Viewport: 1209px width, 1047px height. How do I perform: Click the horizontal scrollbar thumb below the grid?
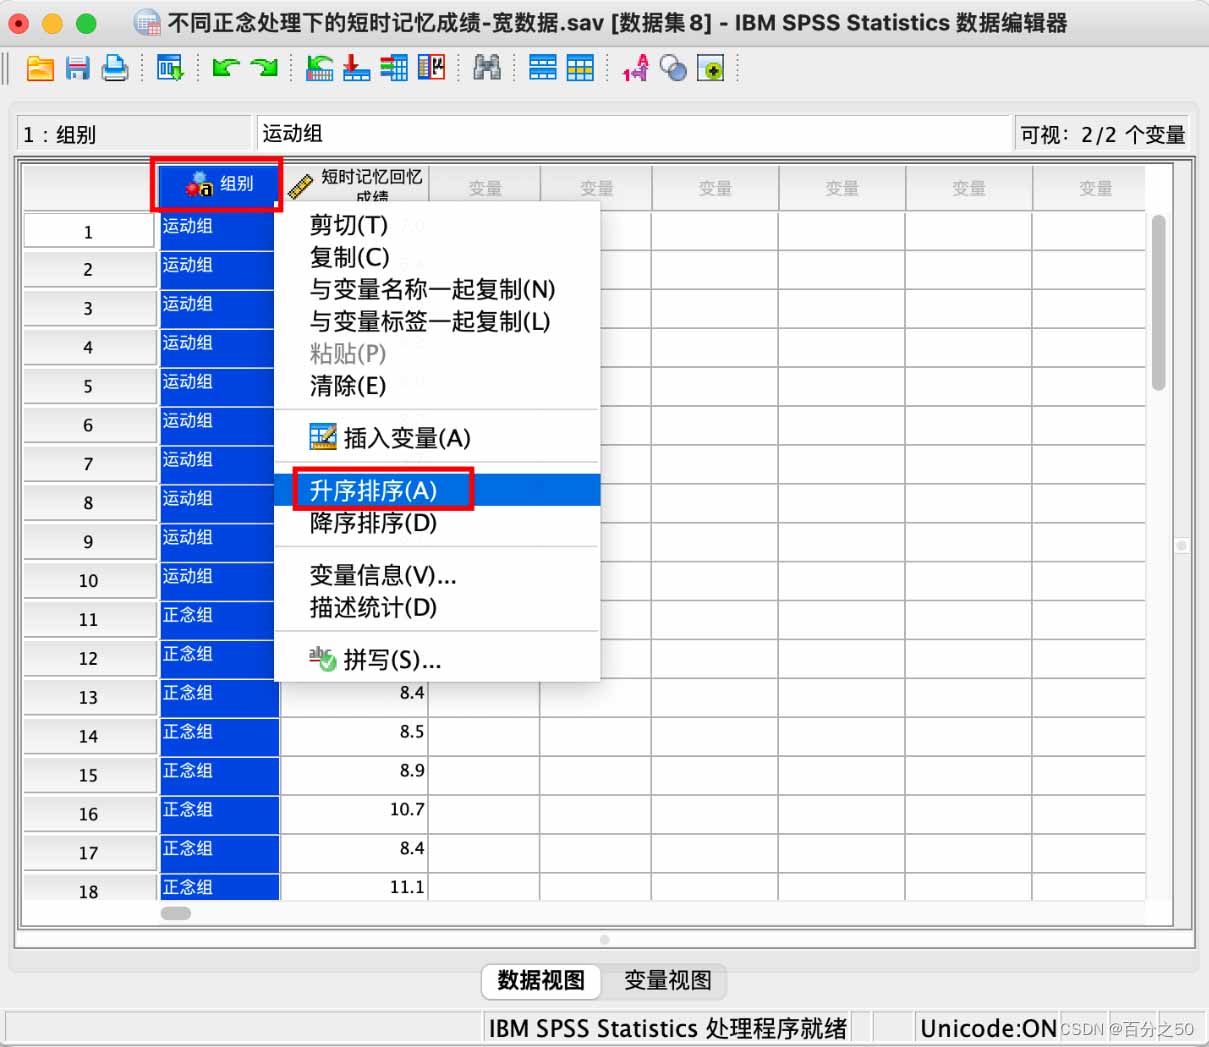click(176, 913)
